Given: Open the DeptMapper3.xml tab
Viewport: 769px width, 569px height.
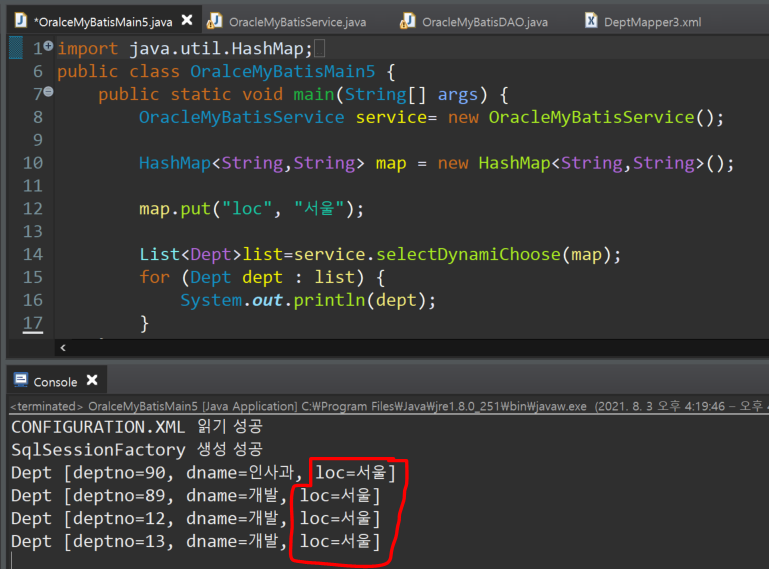Looking at the screenshot, I should 652,22.
